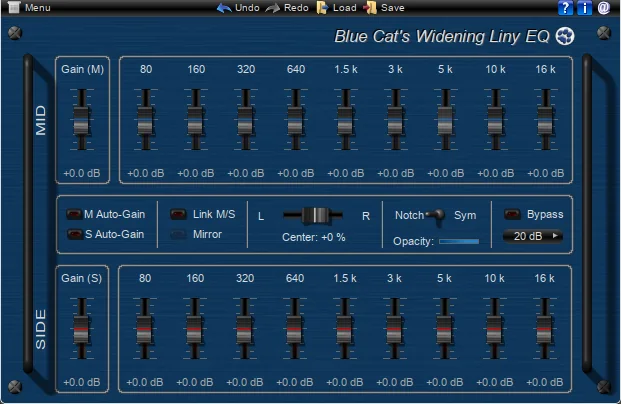Click the Mid 80 Hz +0.0 dB value
This screenshot has height=404, width=621.
click(x=146, y=173)
